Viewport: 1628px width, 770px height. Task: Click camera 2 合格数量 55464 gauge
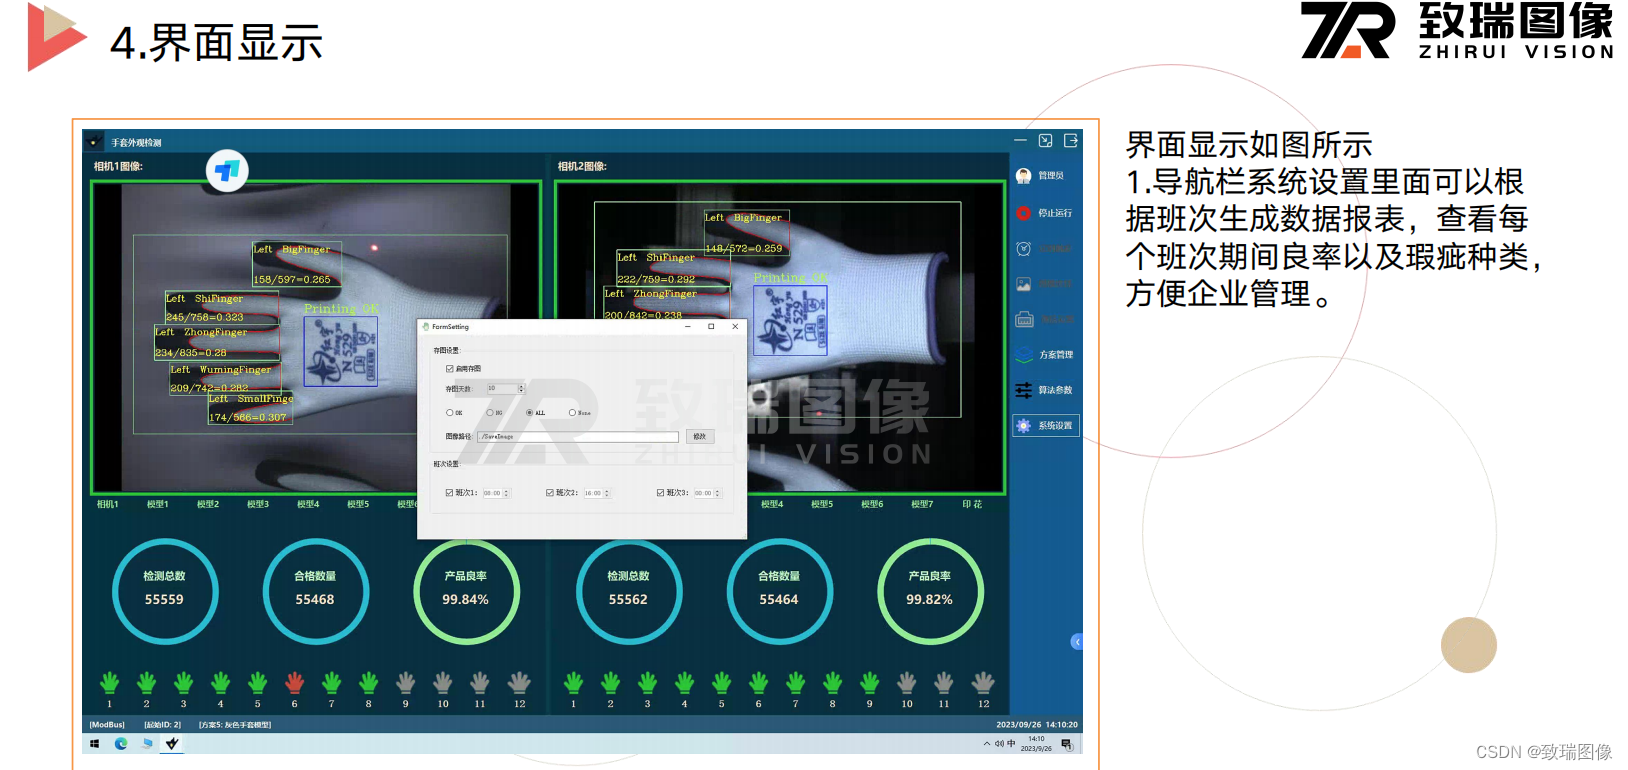click(779, 591)
